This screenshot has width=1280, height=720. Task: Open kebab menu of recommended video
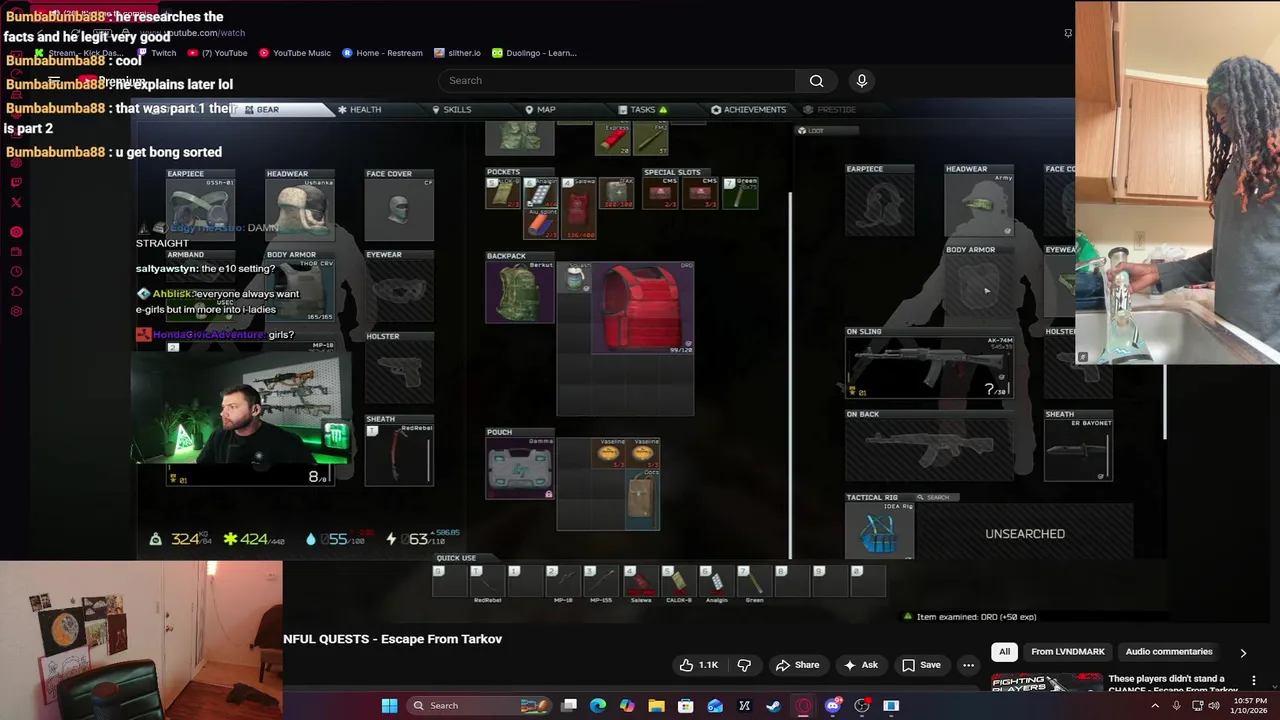click(1253, 680)
